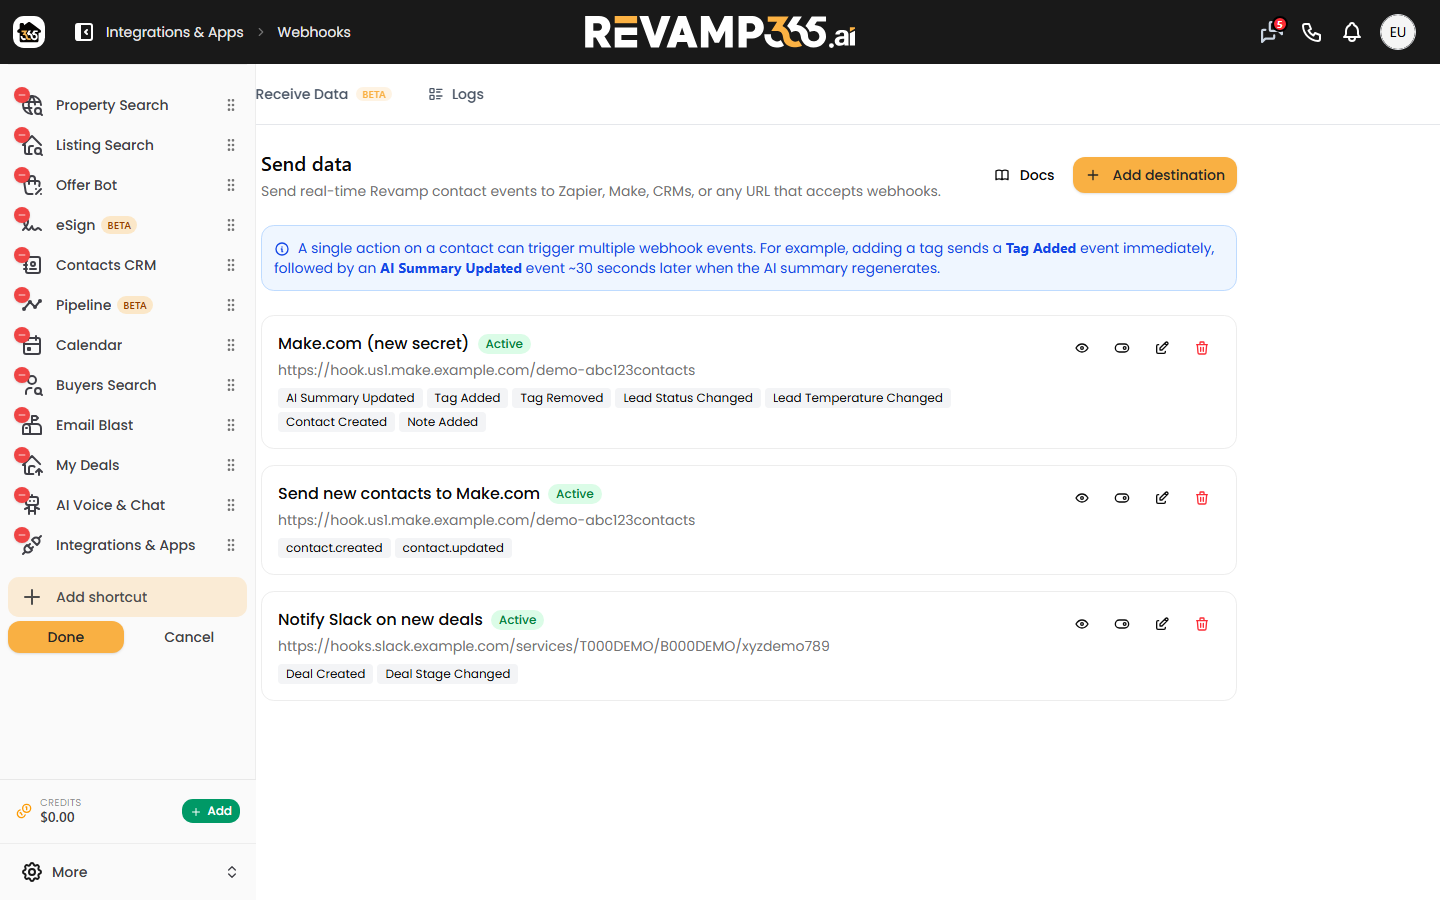Open the phone dialer icon in the header

[x=1312, y=32]
